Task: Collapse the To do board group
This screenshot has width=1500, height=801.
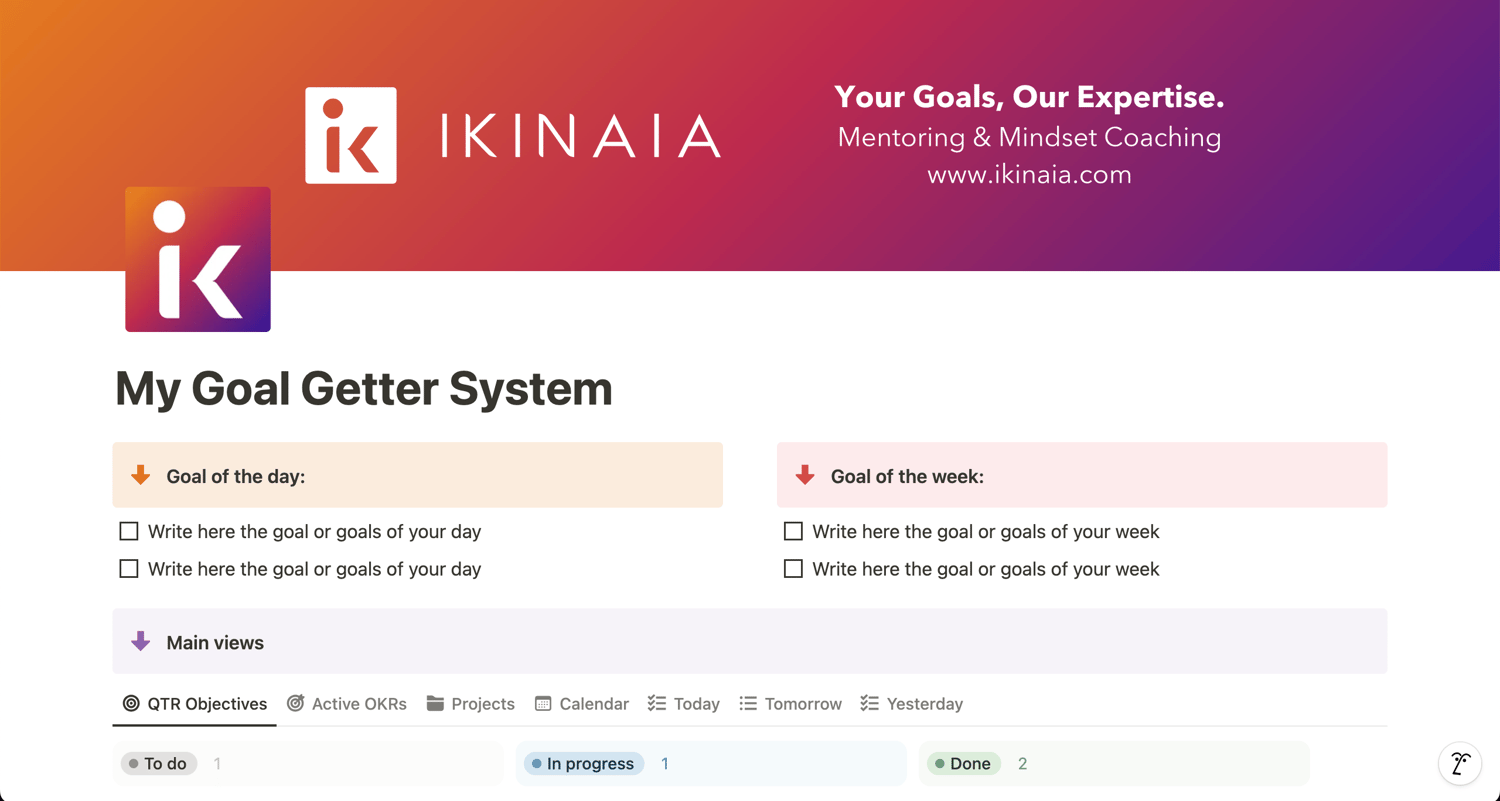Action: (x=159, y=763)
